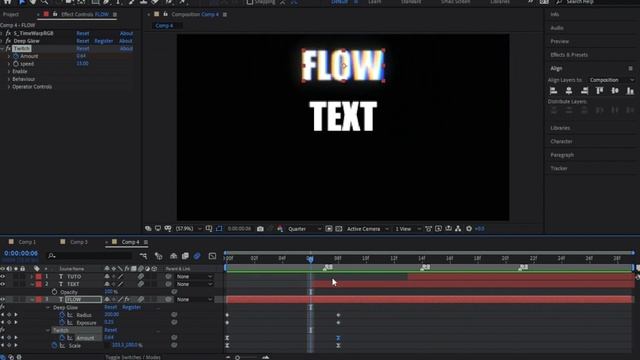Screen dimensions: 640x360
Task: Add keyframe diamond on Exposure row
Action: 9,322
